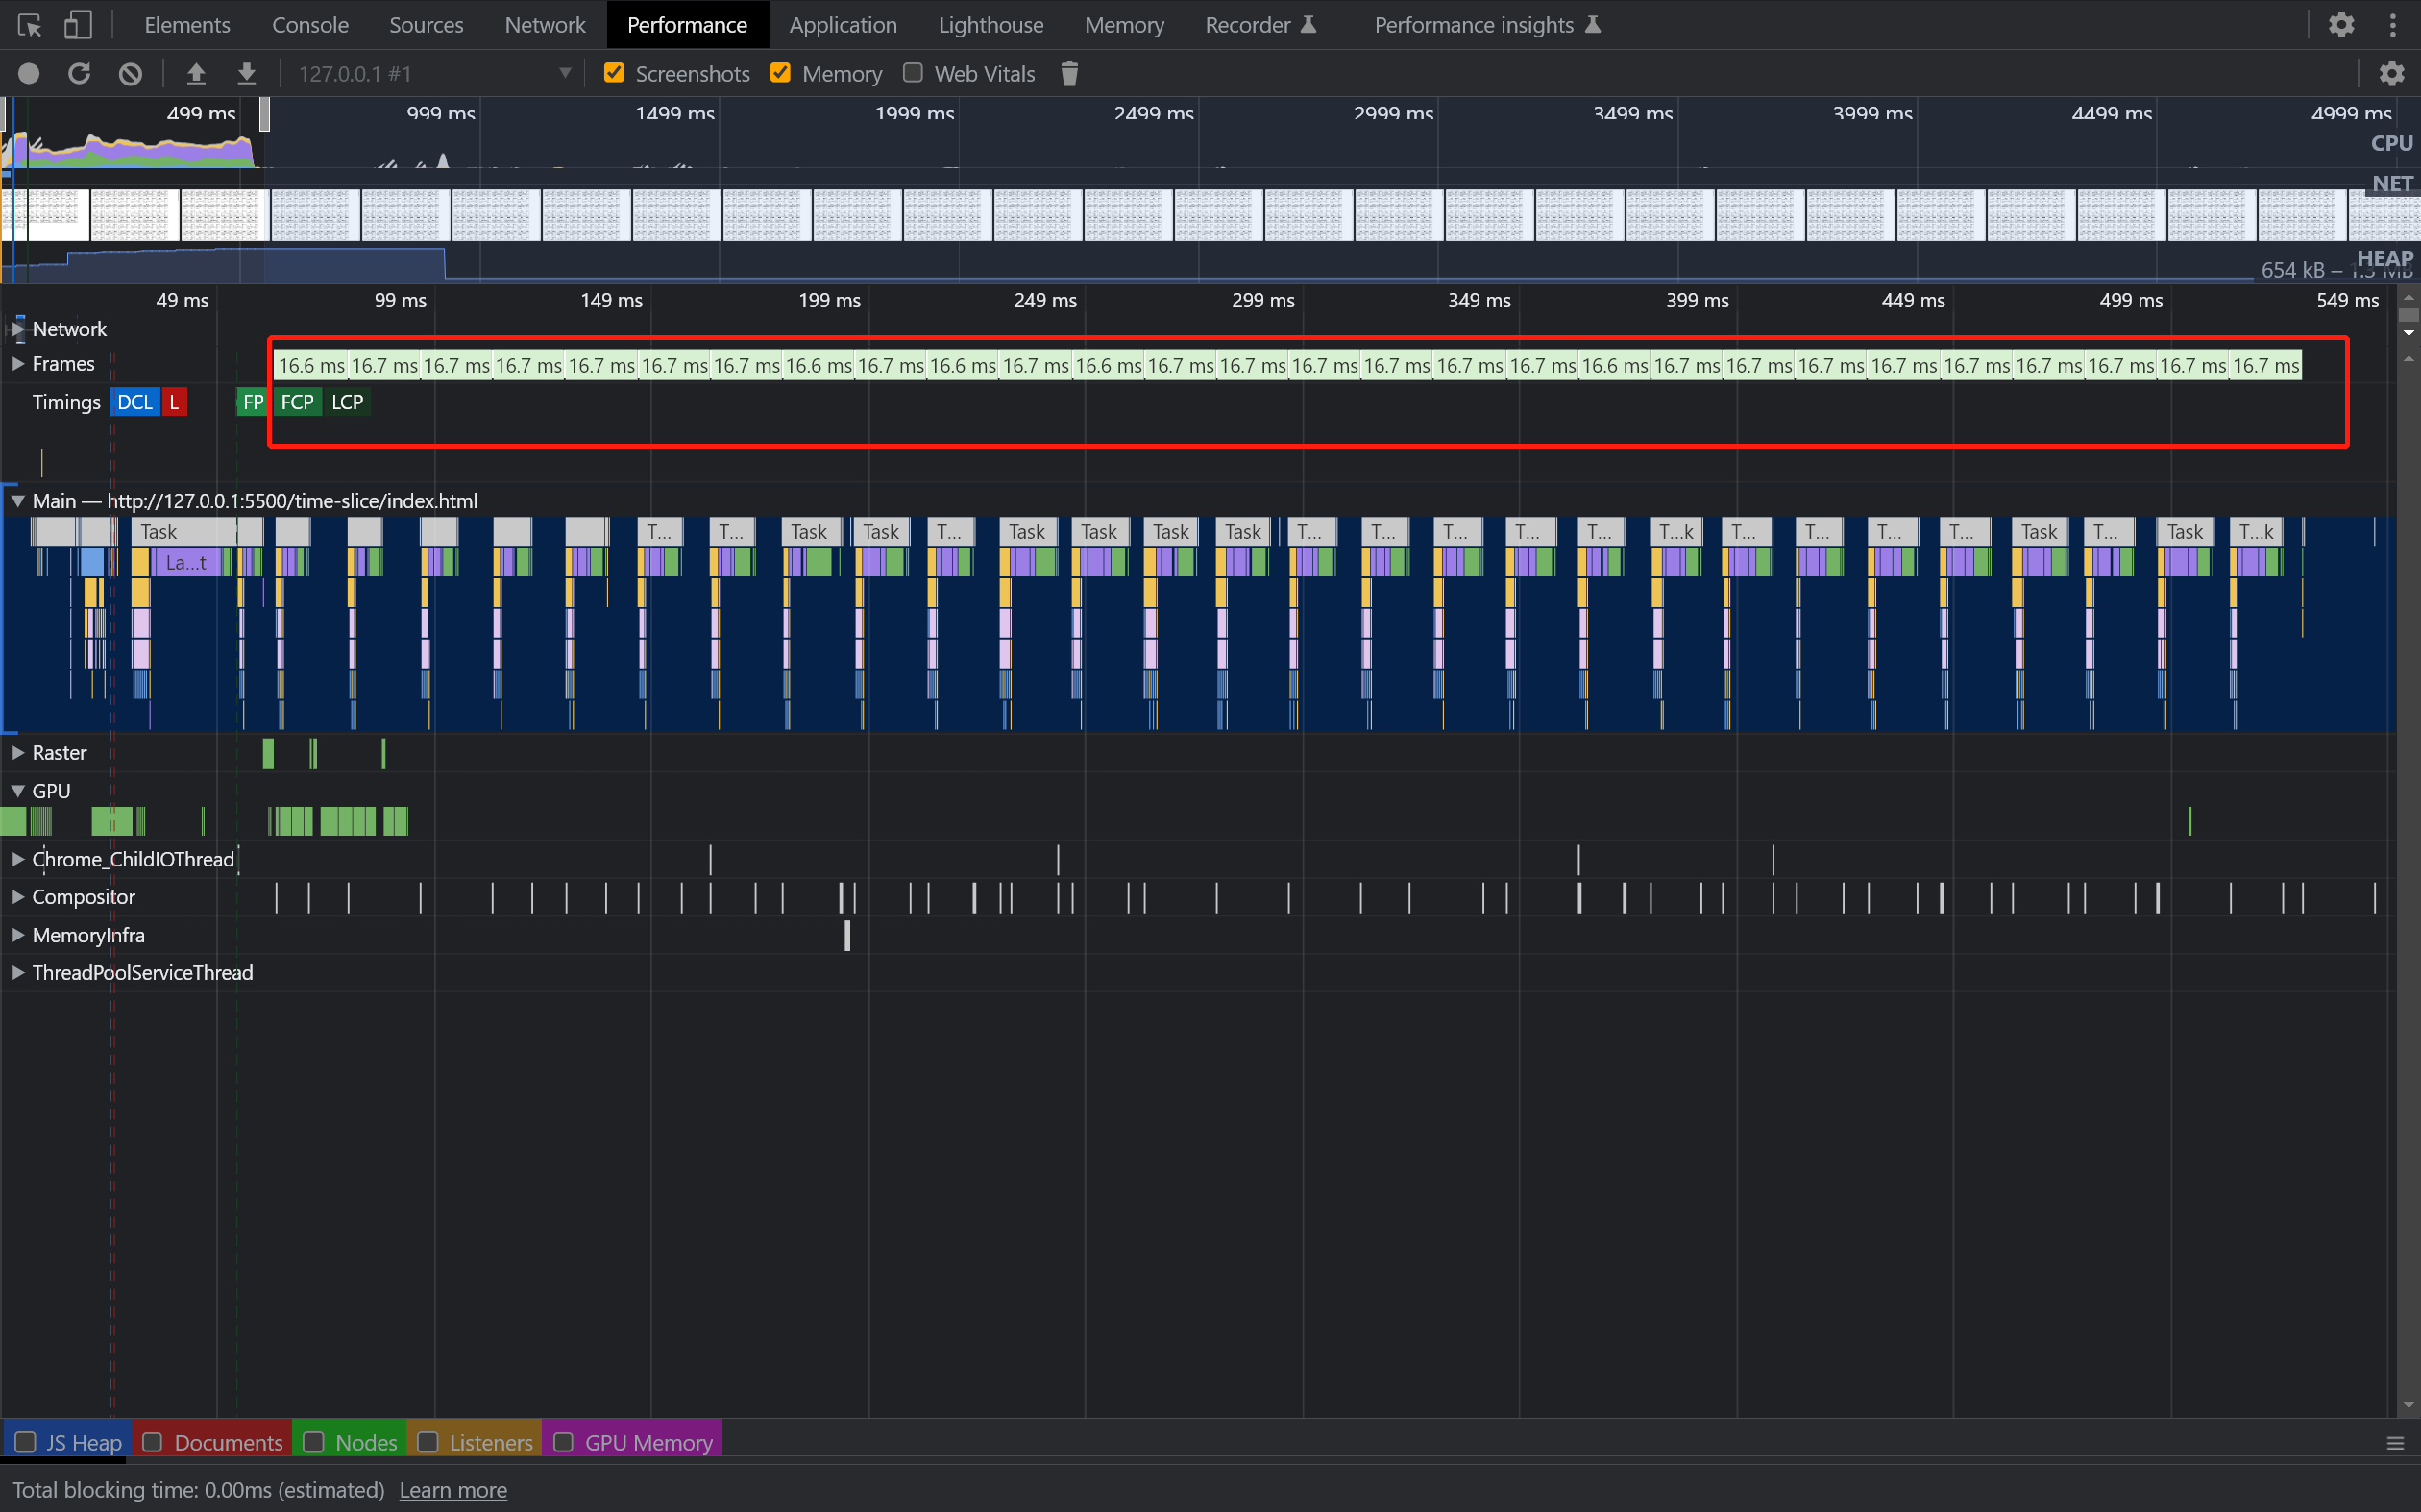The width and height of the screenshot is (2421, 1512).
Task: Select the first 16.6 ms frame
Action: [311, 365]
